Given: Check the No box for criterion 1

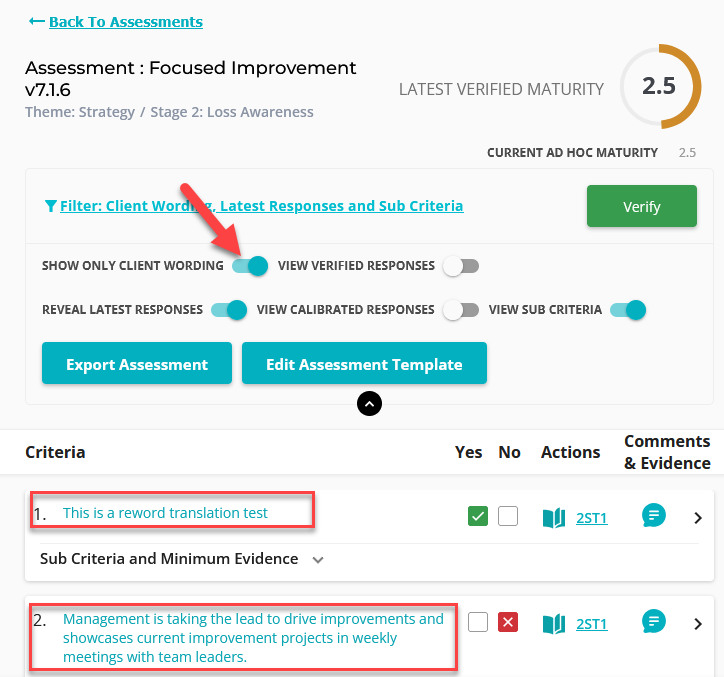Looking at the screenshot, I should tap(508, 516).
